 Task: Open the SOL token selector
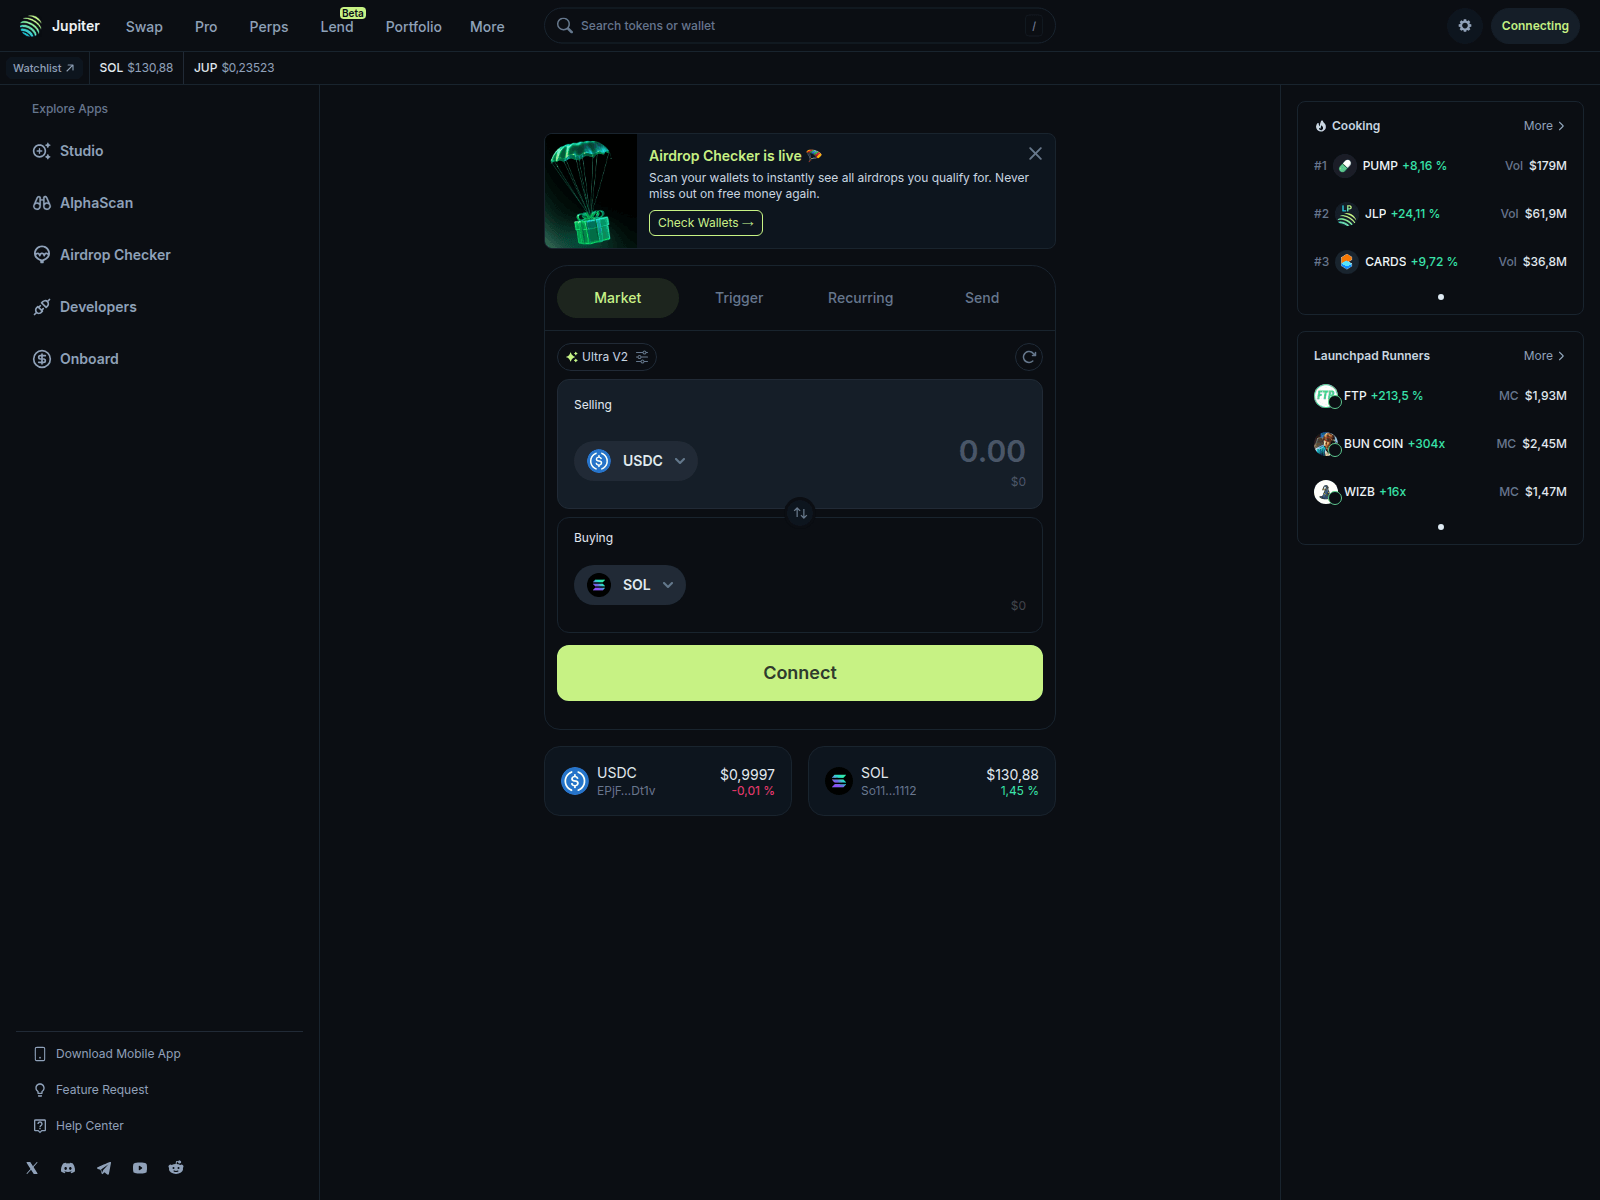pos(629,584)
